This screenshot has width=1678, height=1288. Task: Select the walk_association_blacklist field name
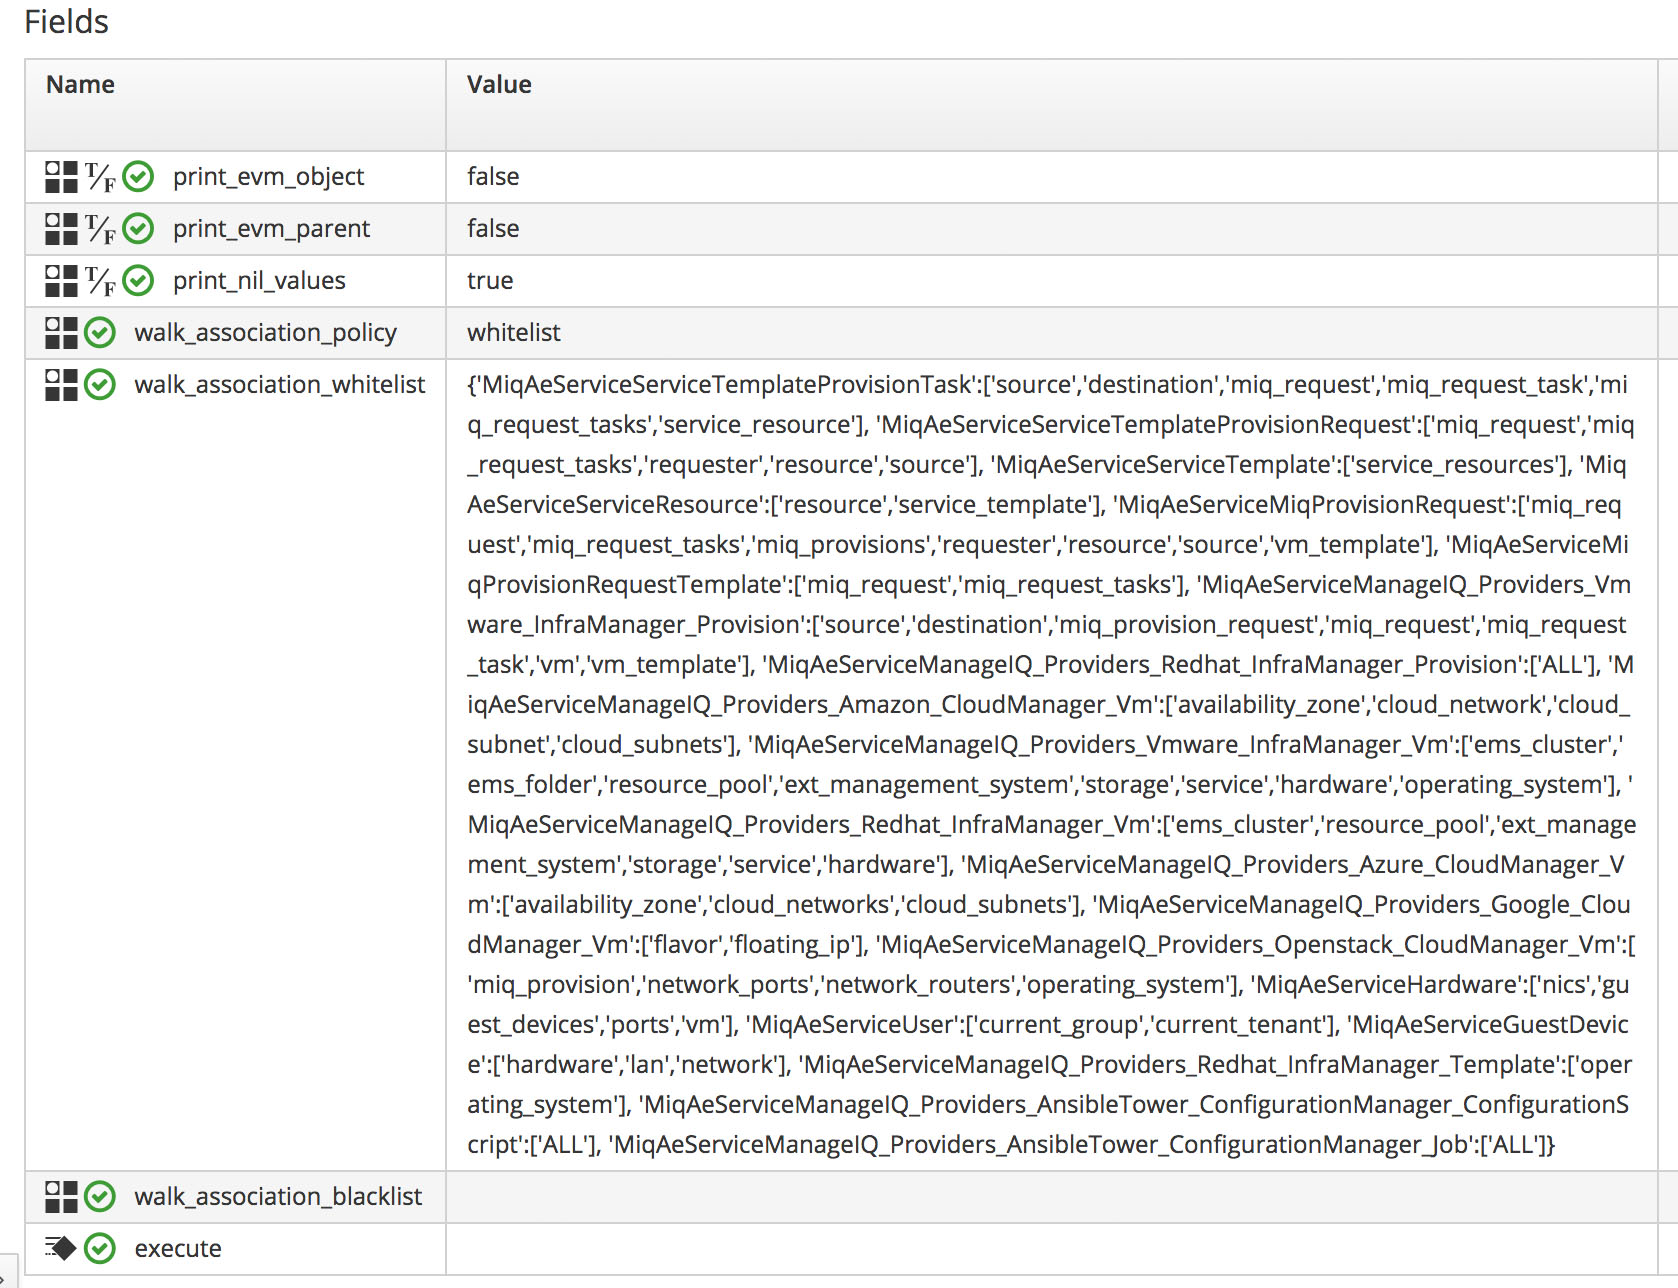click(x=278, y=1197)
